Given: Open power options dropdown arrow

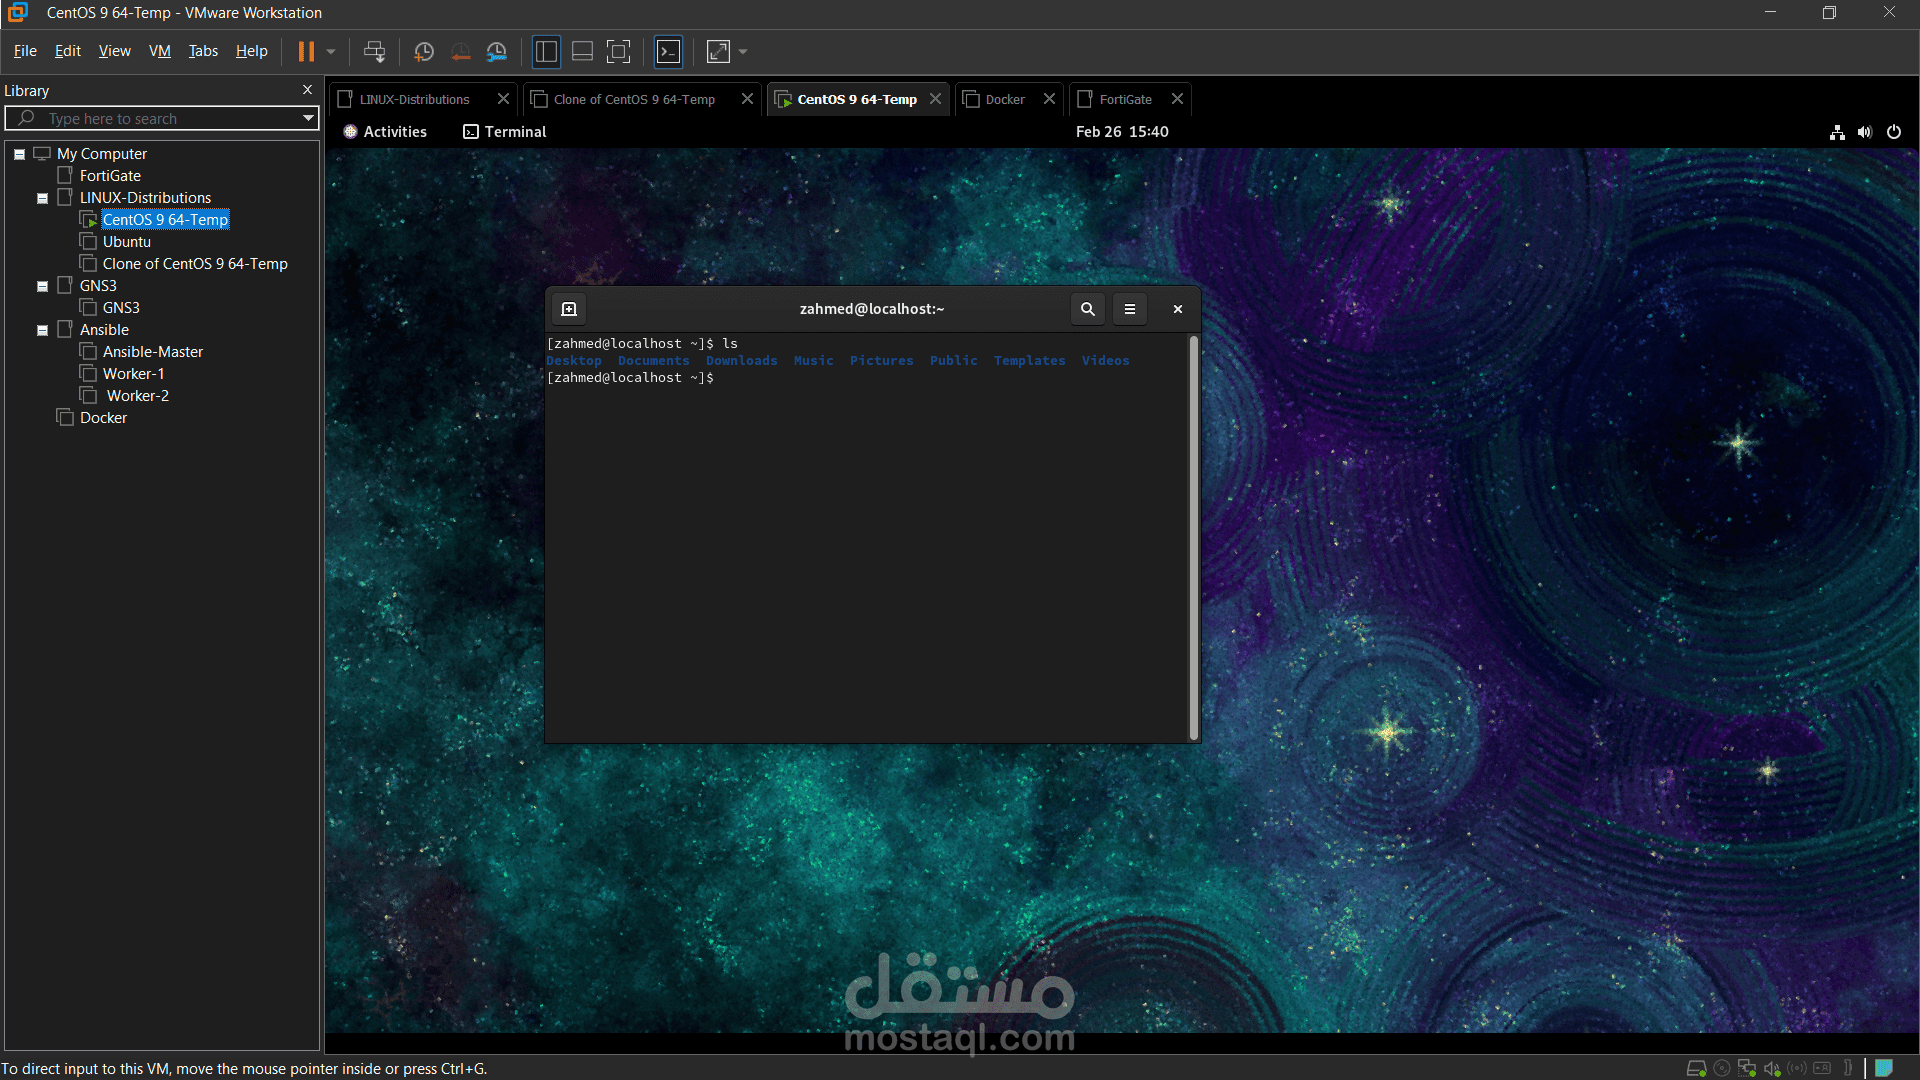Looking at the screenshot, I should click(331, 52).
